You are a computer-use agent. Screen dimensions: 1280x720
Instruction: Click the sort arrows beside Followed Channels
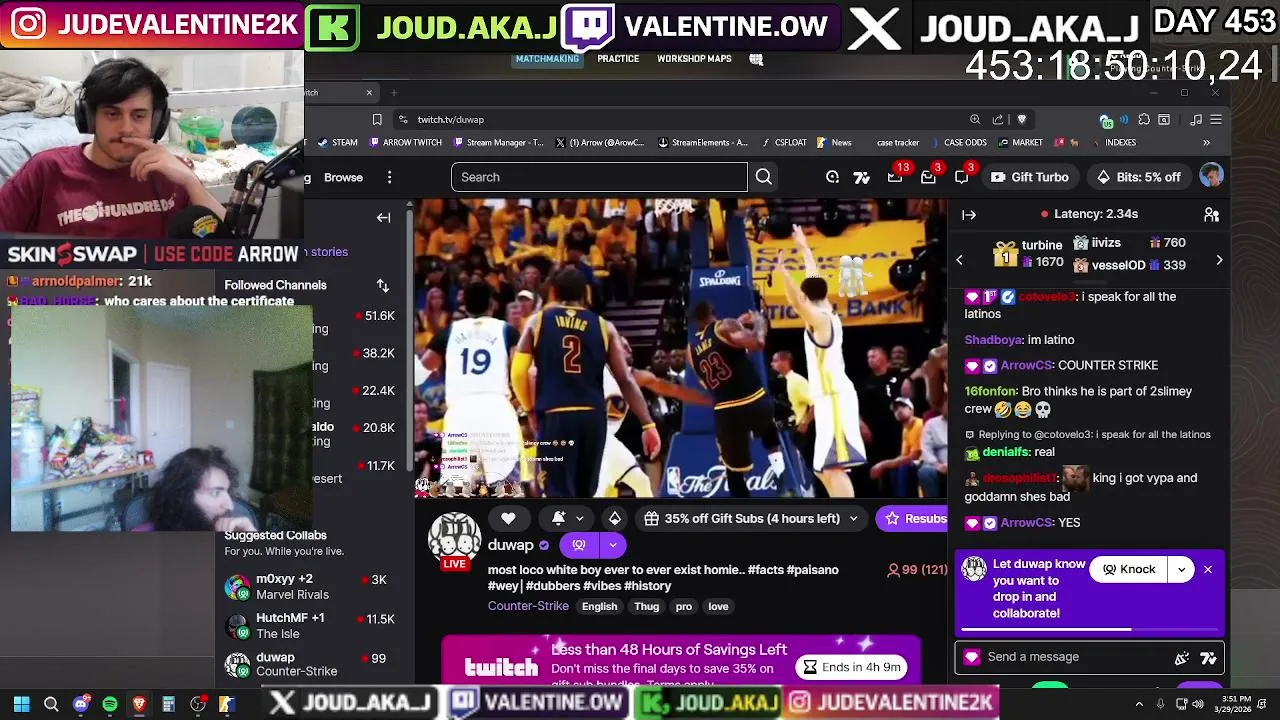pos(382,286)
